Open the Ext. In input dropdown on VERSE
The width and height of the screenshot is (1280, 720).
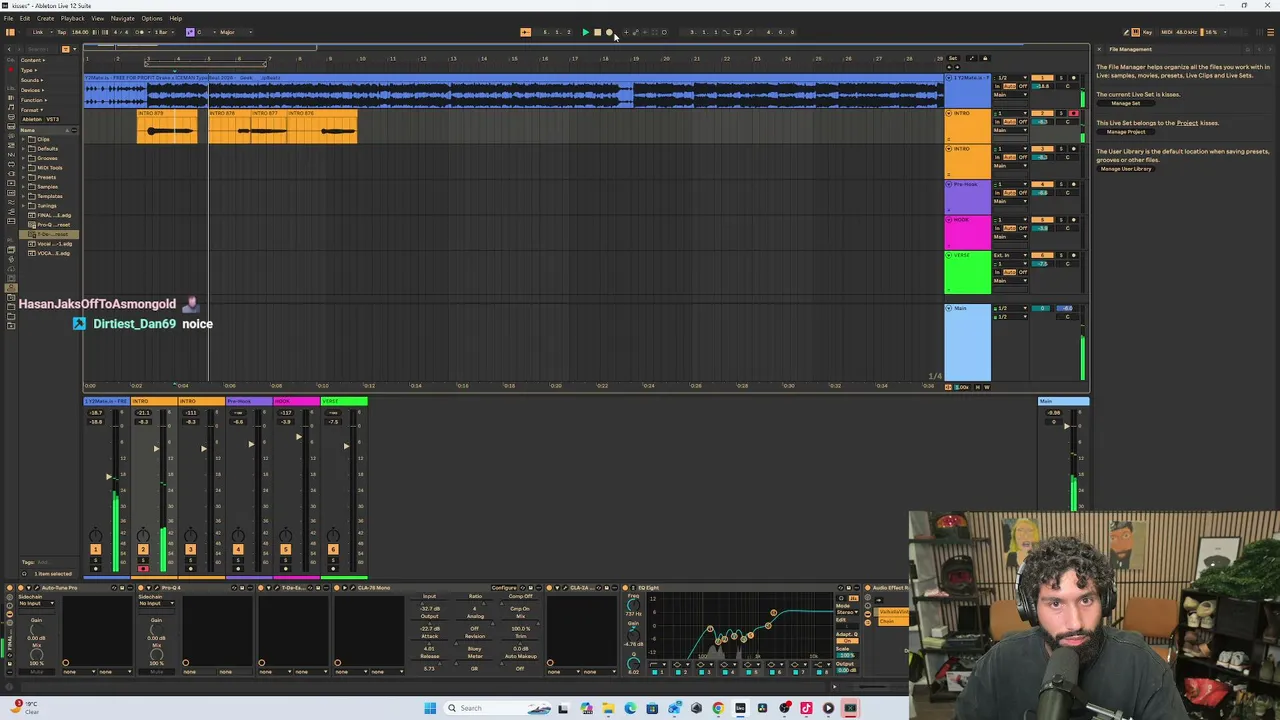pos(1008,255)
